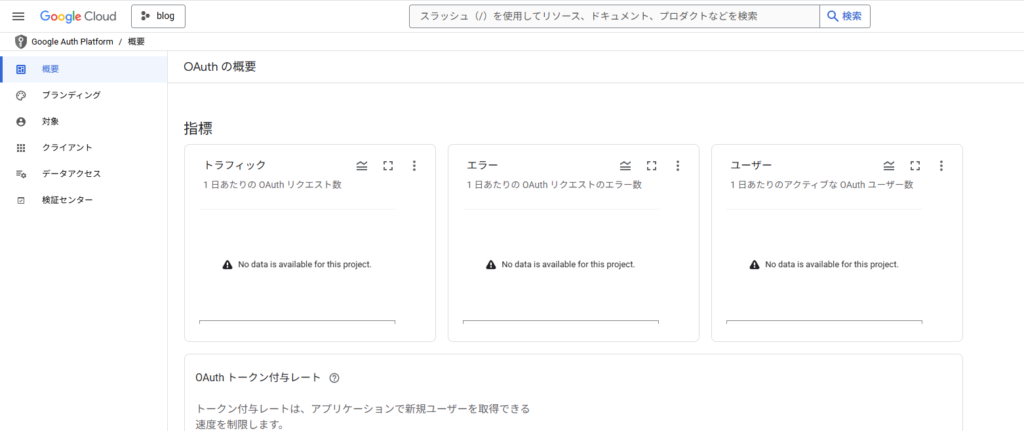The image size is (1024, 431).
Task: Open the ブランディング sidebar item
Action: (84, 95)
